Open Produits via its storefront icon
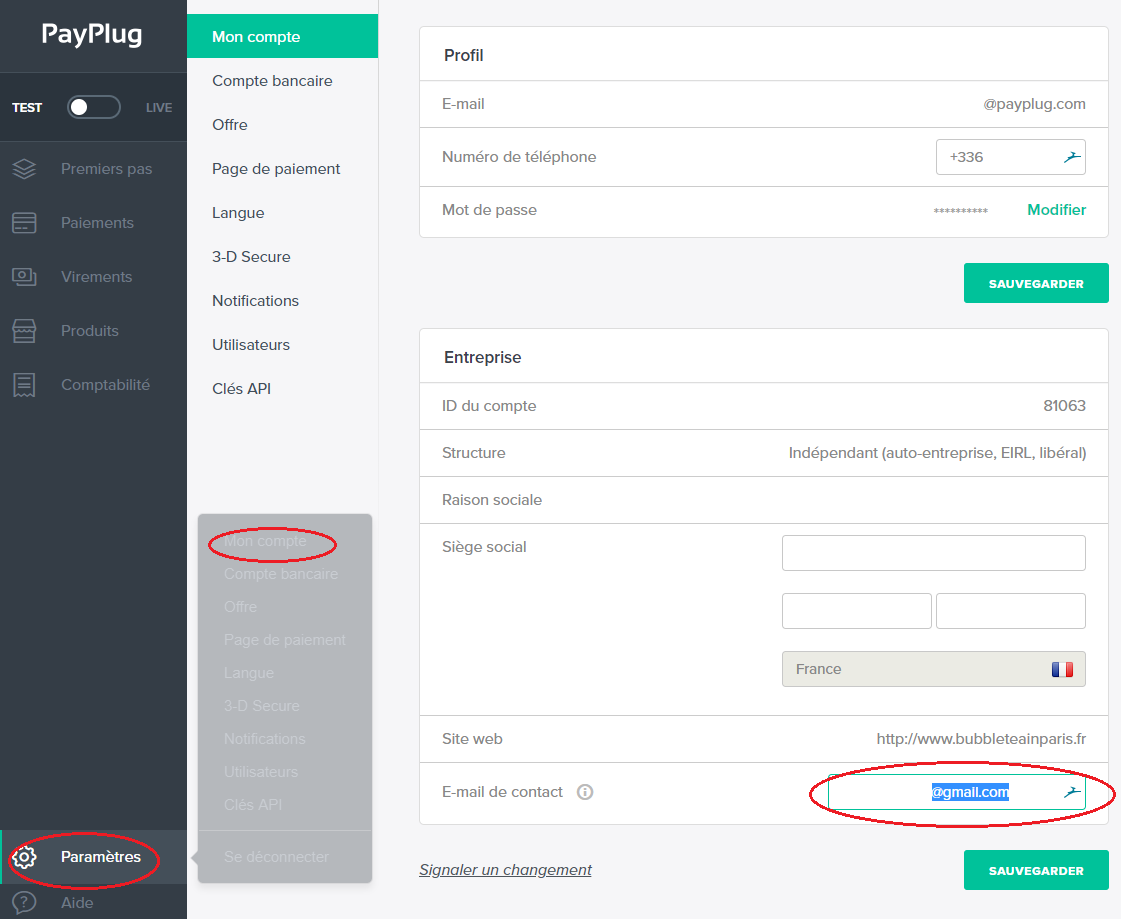Screen dimensions: 1121x919 click(x=24, y=330)
